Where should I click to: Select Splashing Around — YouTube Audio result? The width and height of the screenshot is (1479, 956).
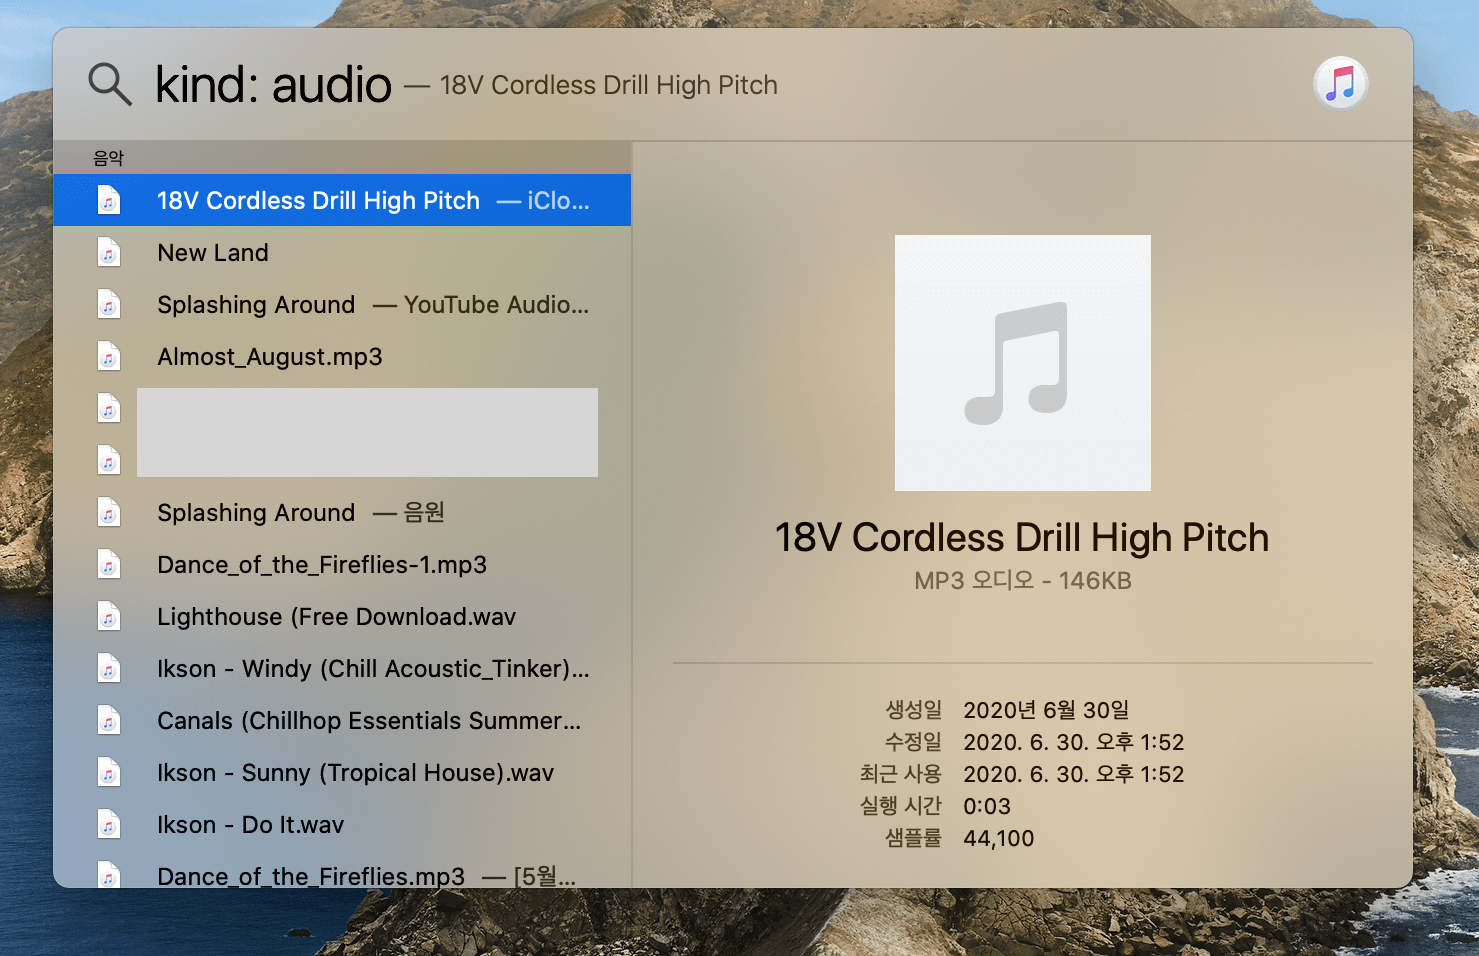[x=342, y=304]
